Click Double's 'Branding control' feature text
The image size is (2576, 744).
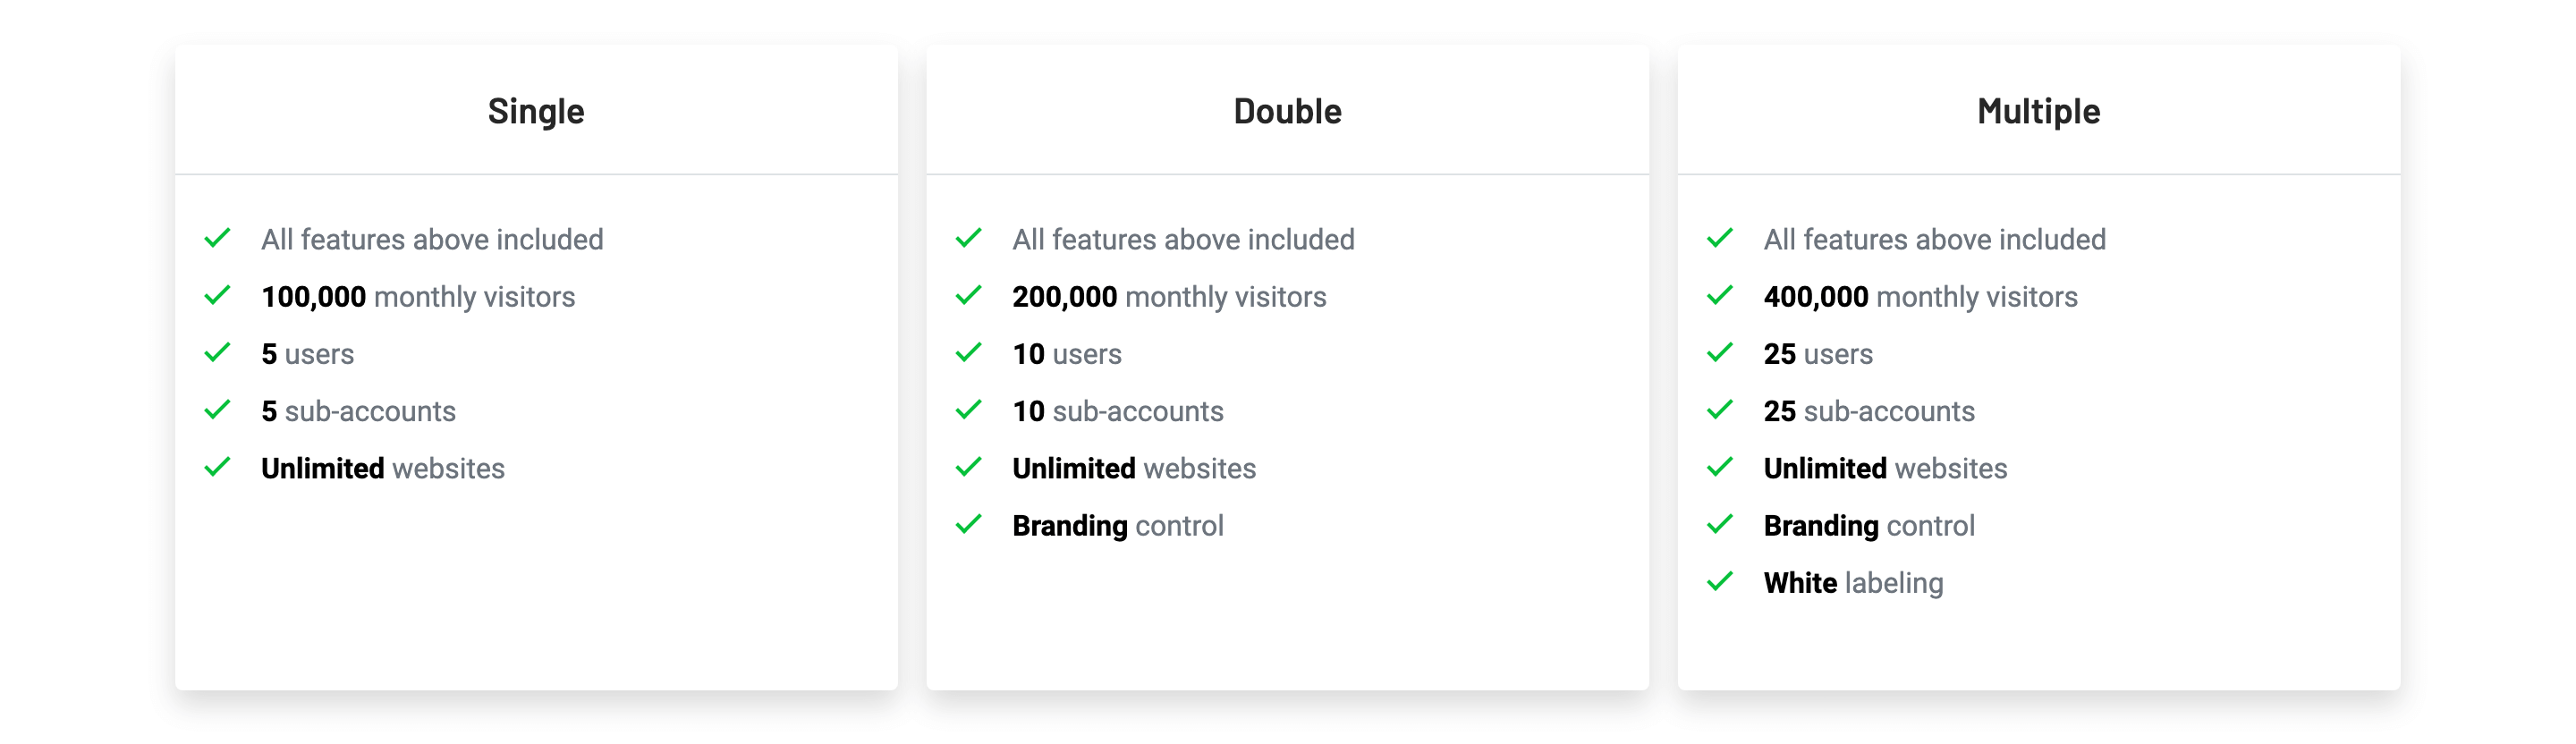coord(1117,526)
